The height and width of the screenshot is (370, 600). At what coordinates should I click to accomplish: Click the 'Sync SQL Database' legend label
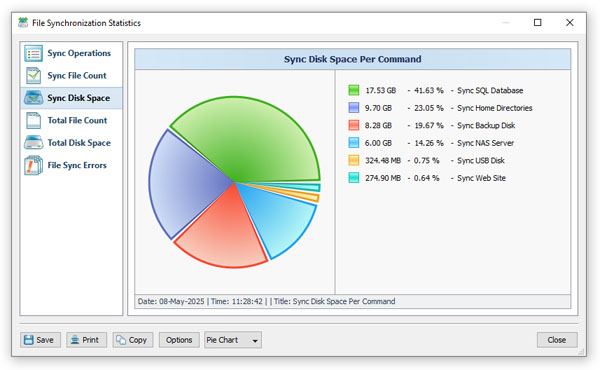tap(490, 90)
